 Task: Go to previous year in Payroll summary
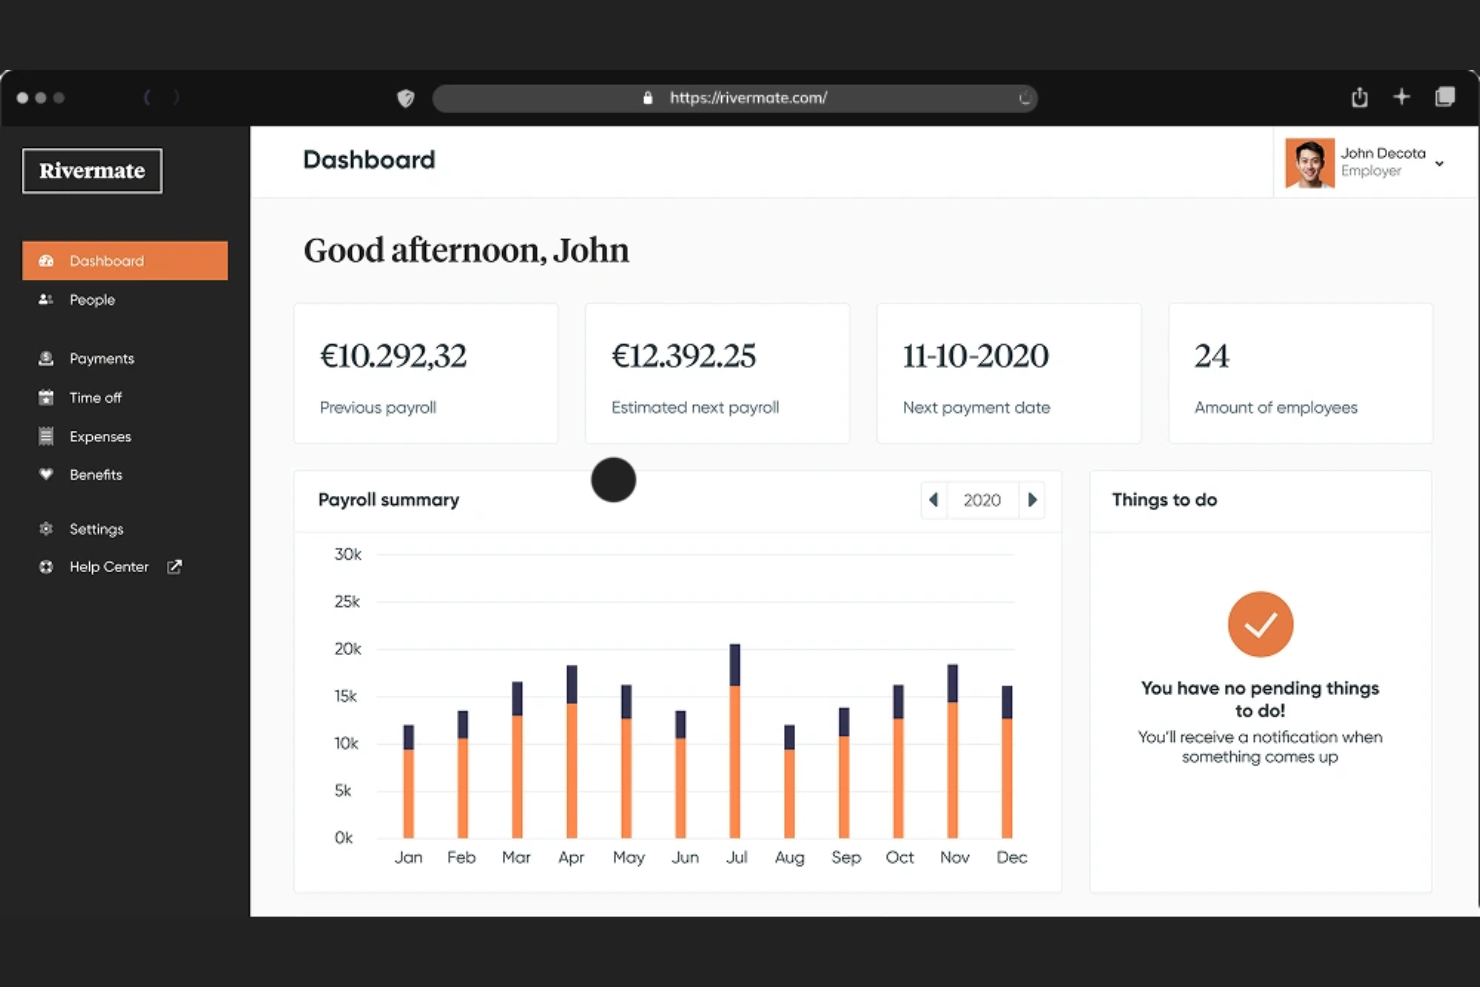[x=933, y=499]
